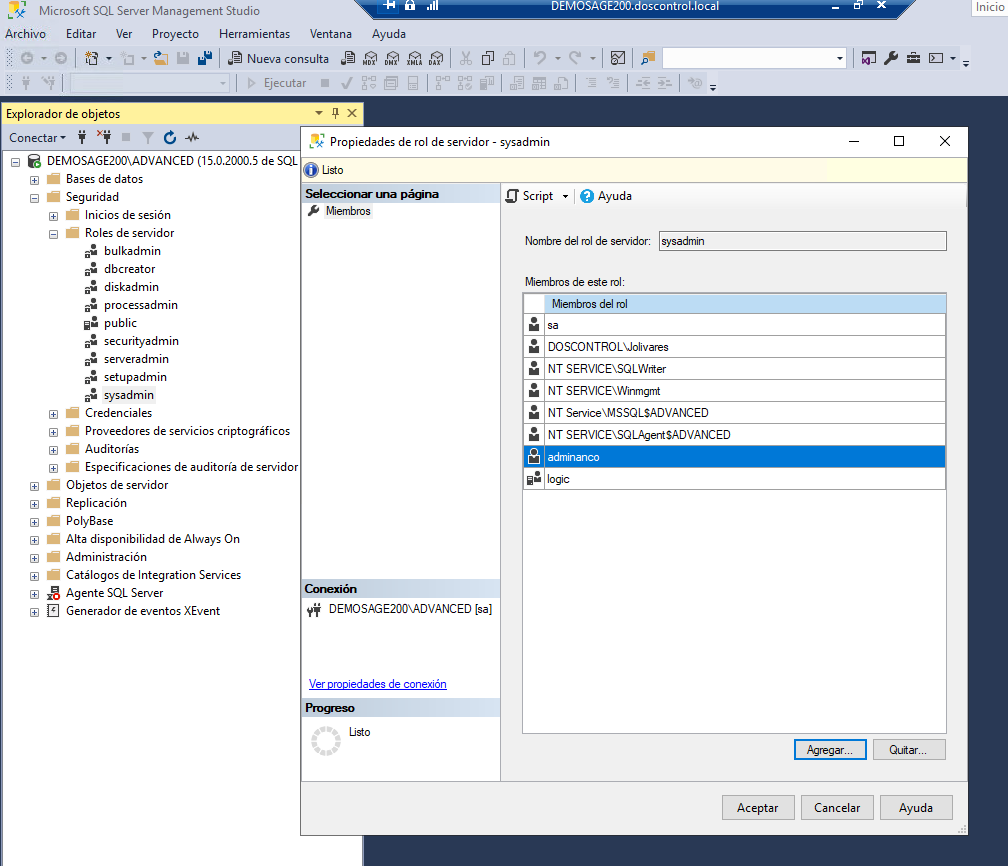Screen dimensions: 1008x866
Task: Select the dbcreator server role
Action: pos(129,269)
